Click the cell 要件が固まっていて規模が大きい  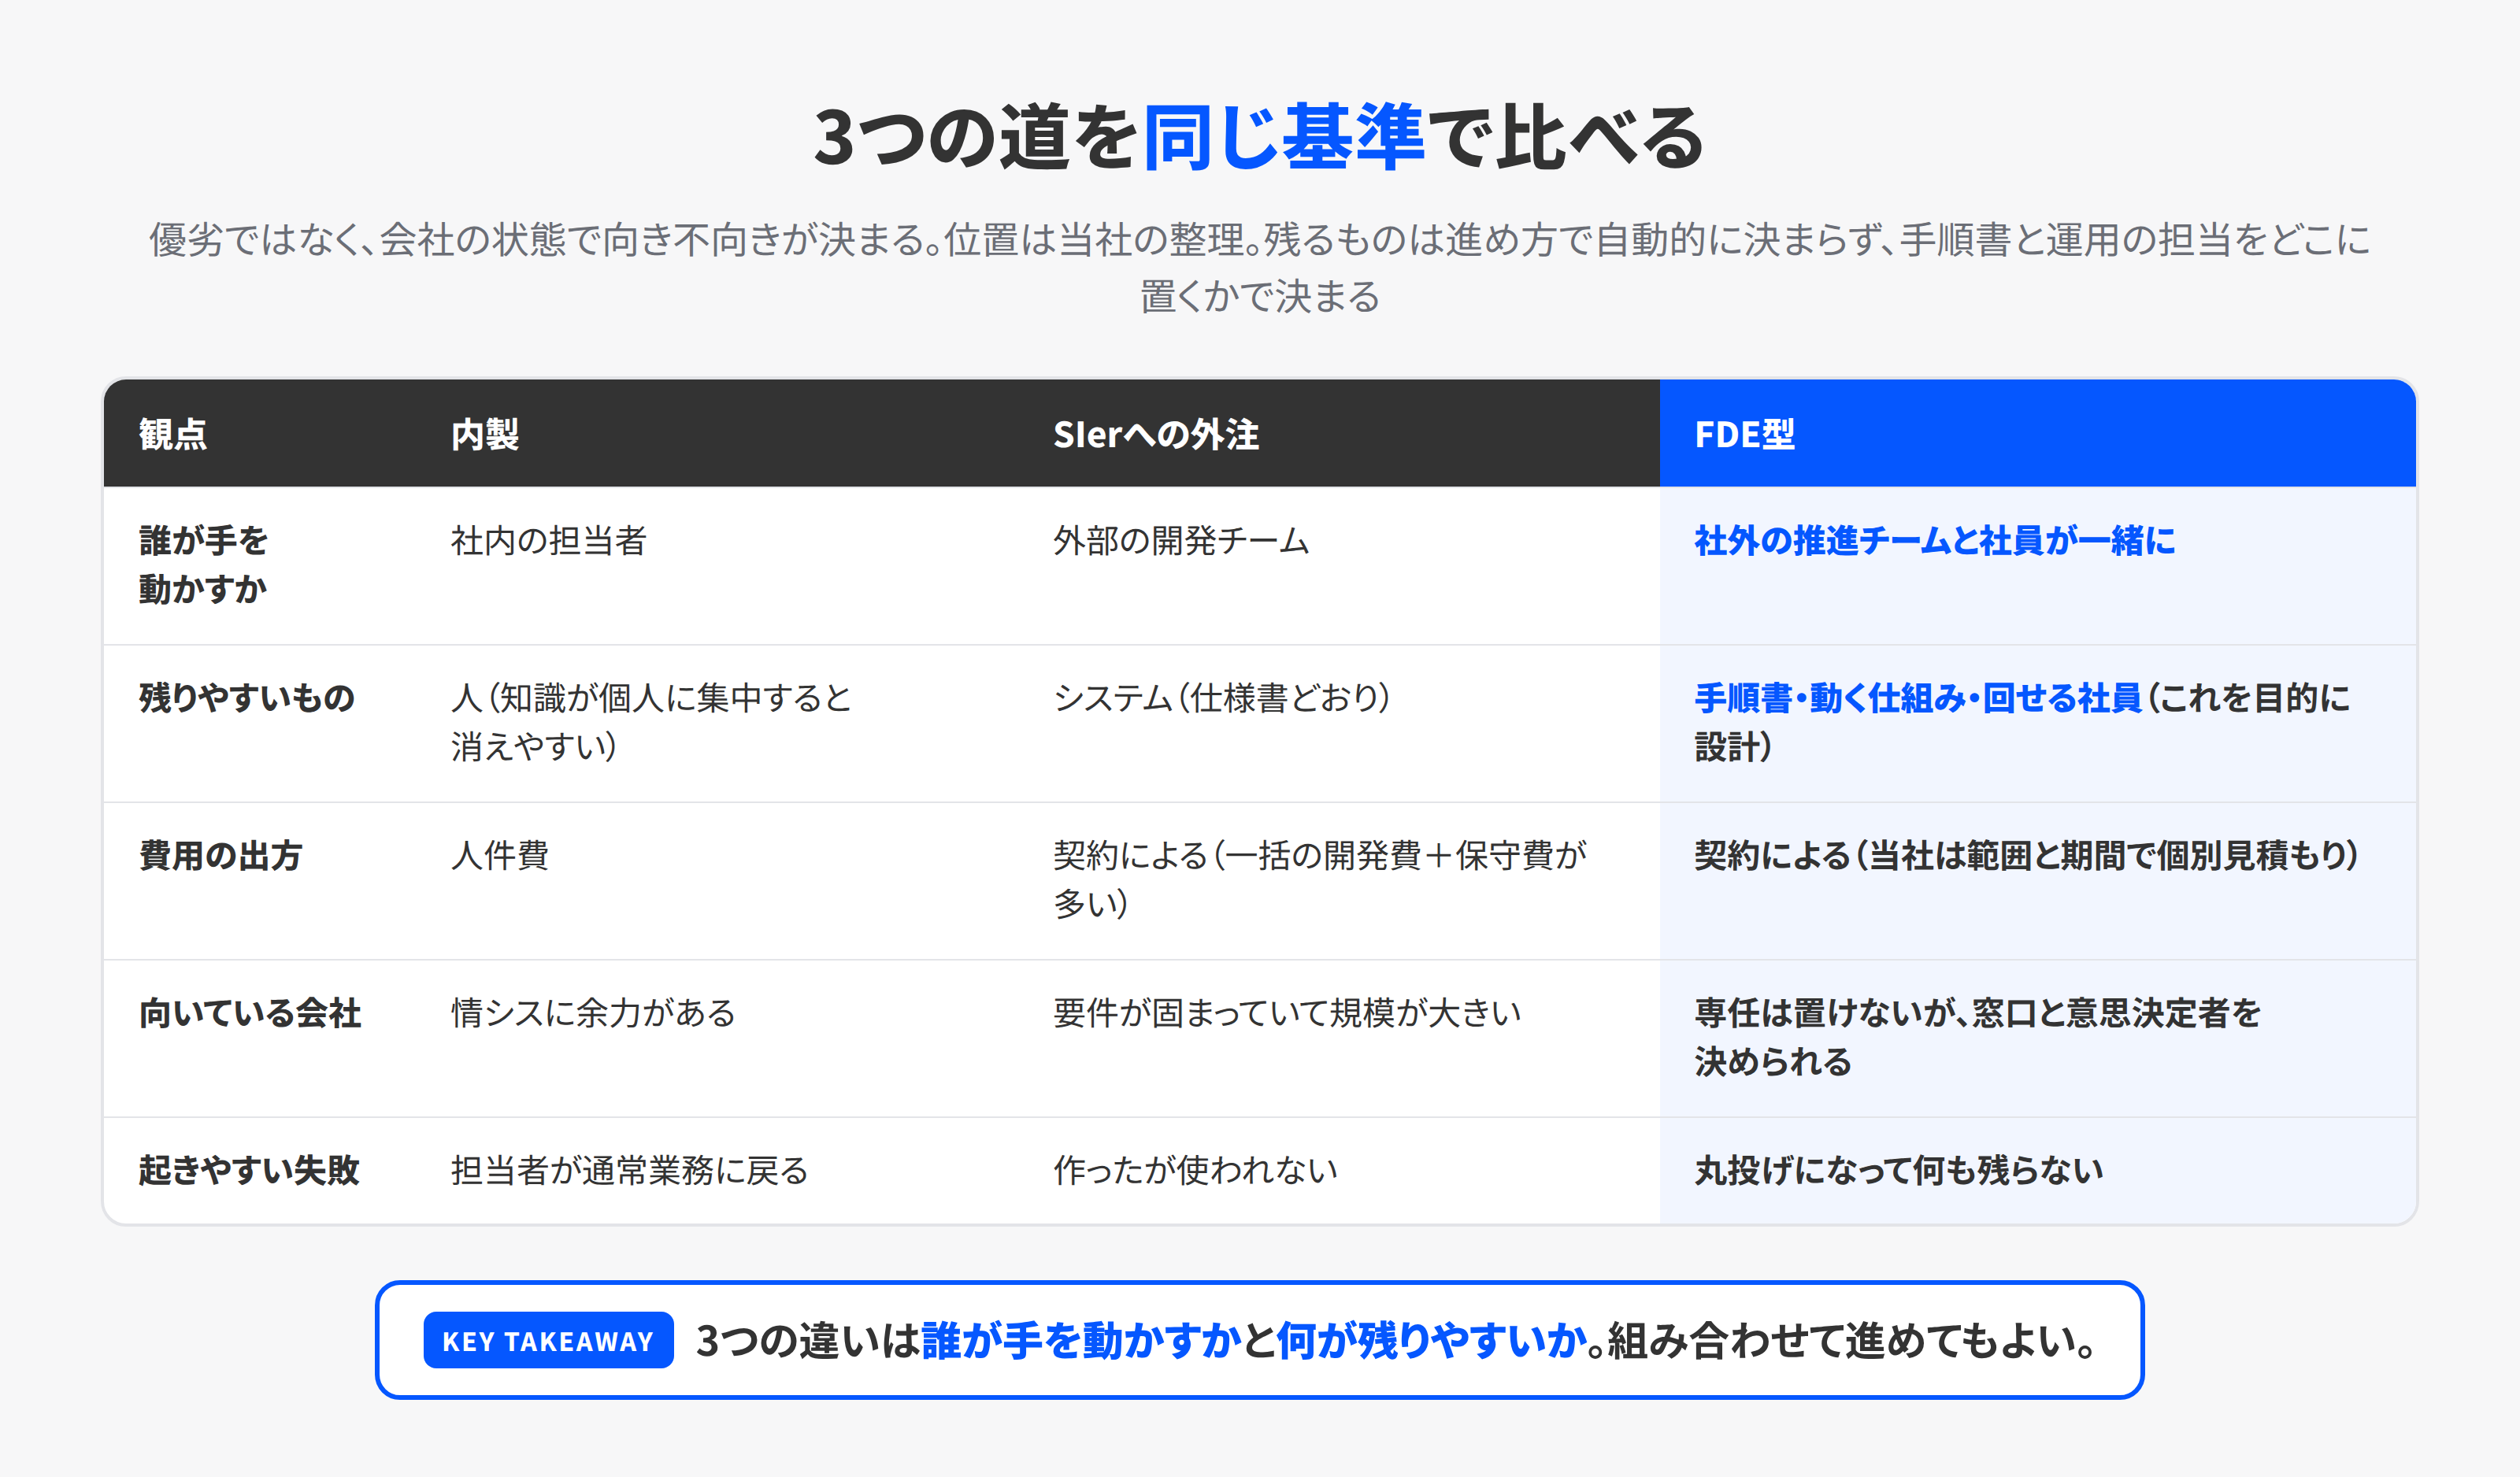(1287, 1013)
